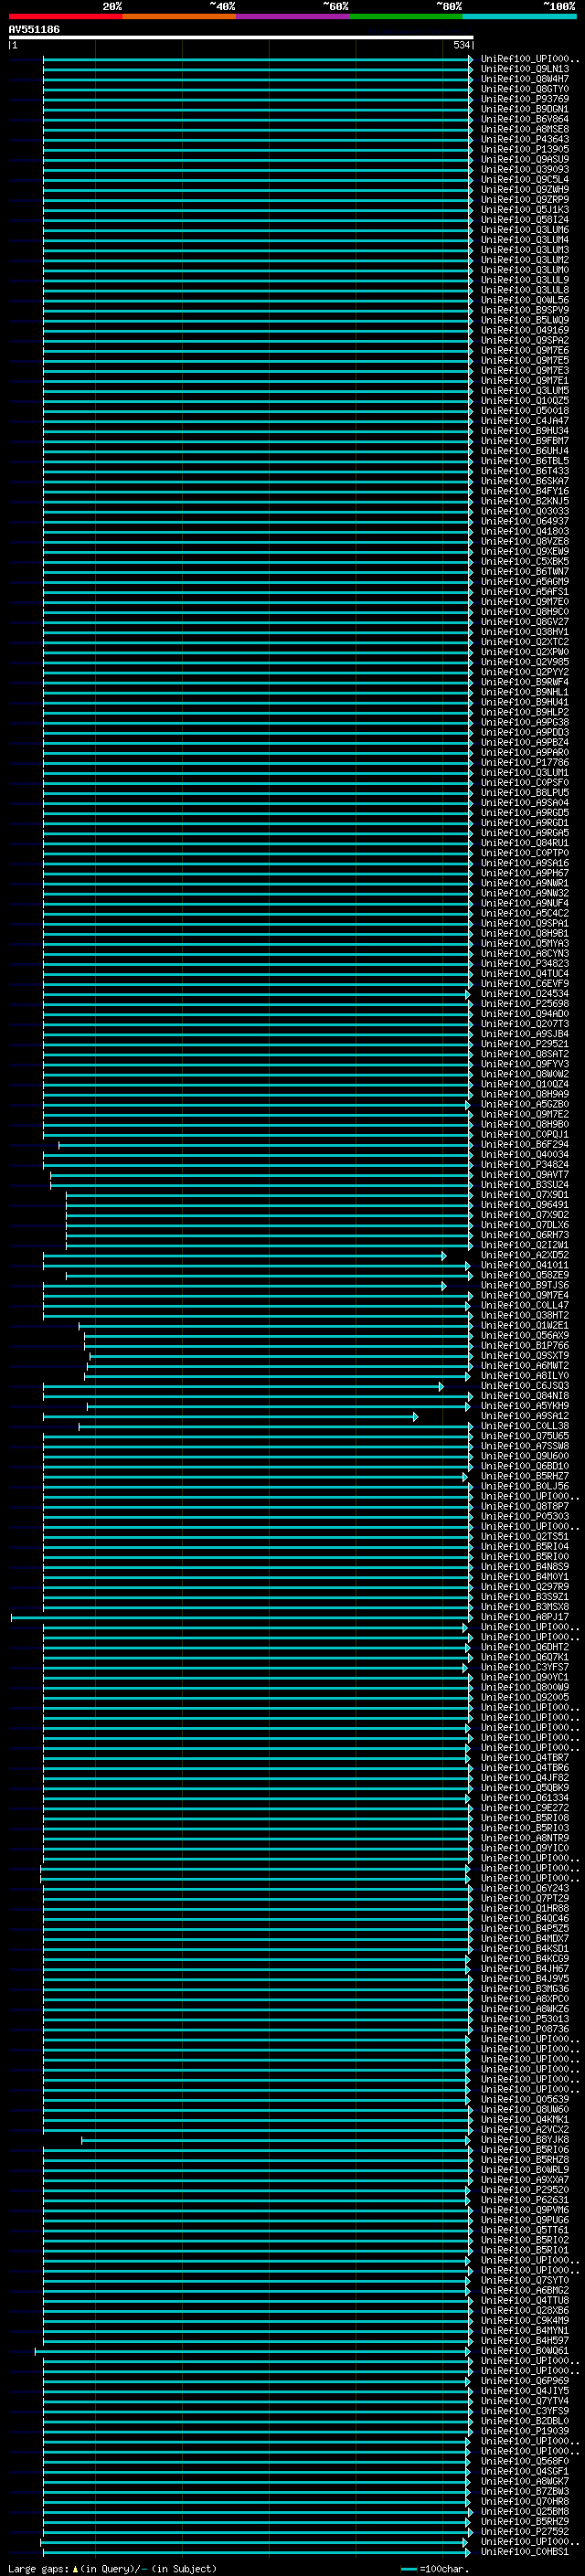The width and height of the screenshot is (585, 2576).
Task: Select hit label UniRef100_O49169
Action: point(525,330)
